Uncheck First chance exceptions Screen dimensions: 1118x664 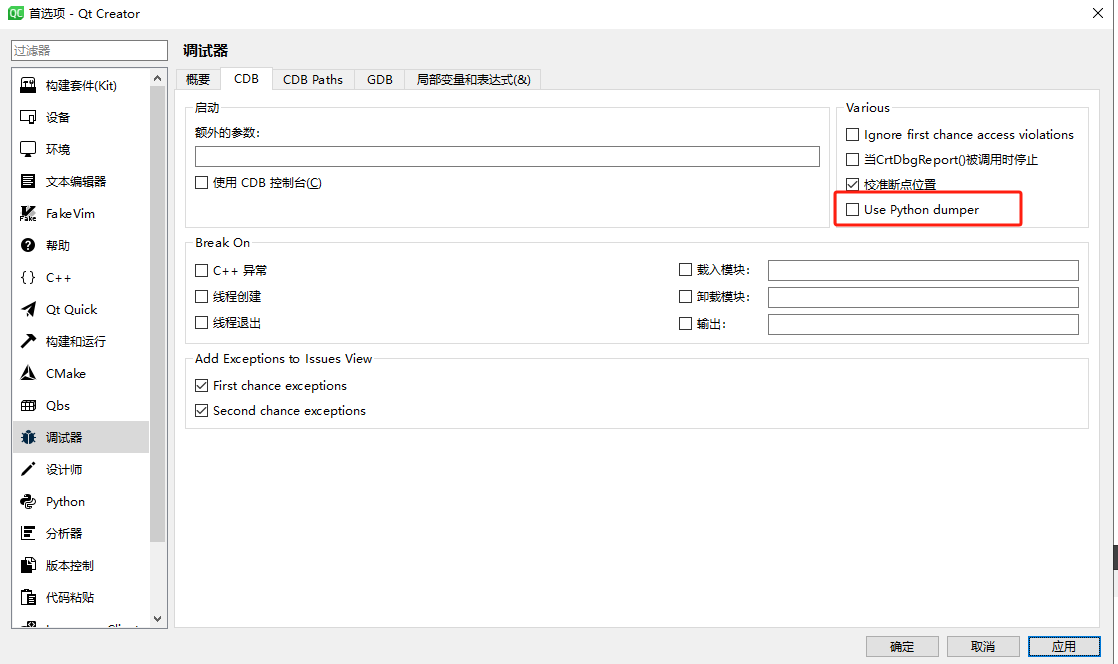(201, 385)
